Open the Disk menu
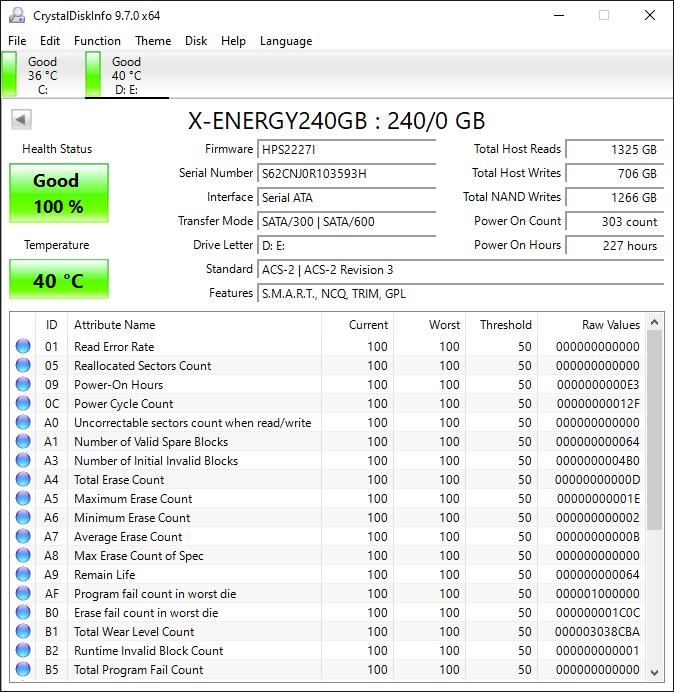674x692 pixels. 196,41
